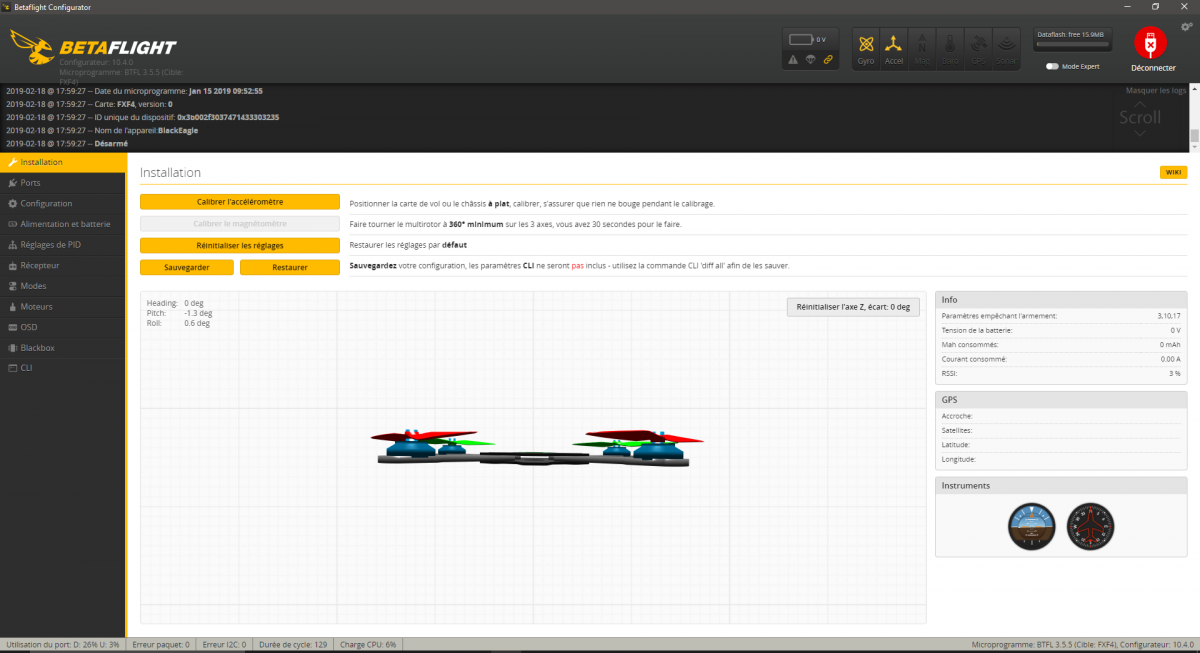Click the GPS sensor icon

click(977, 48)
